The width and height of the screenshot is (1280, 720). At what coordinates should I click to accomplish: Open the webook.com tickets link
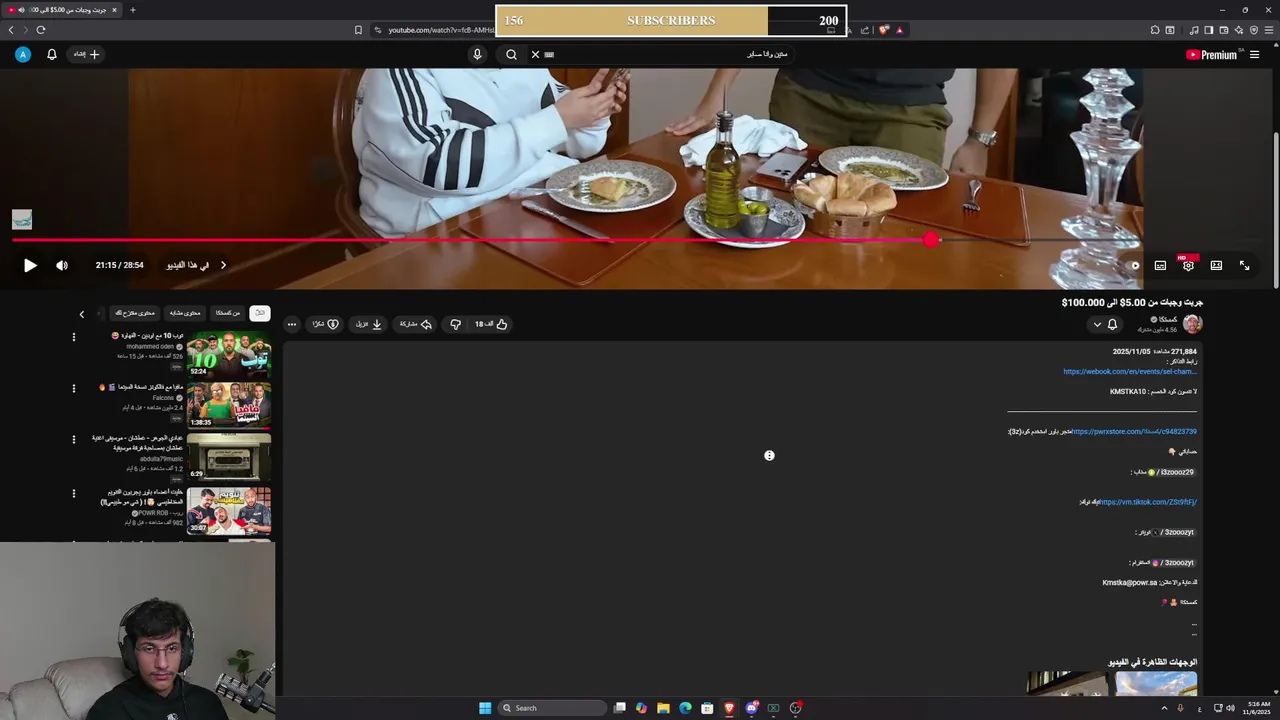pos(1130,372)
